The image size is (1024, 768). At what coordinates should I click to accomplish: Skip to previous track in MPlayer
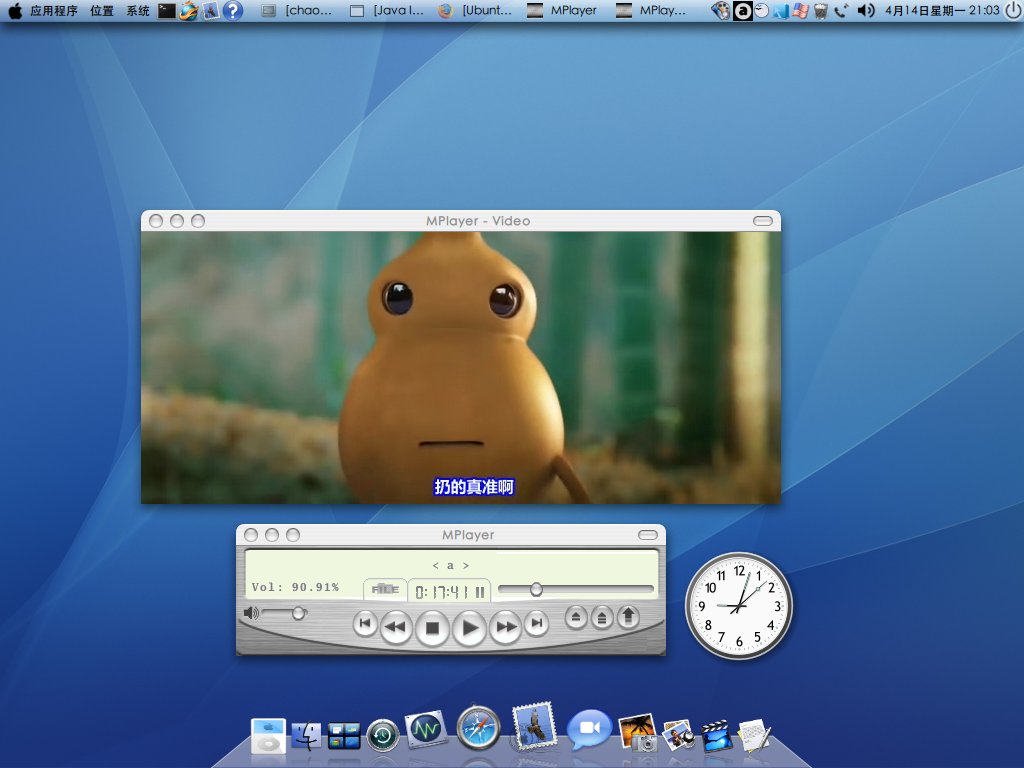point(365,623)
